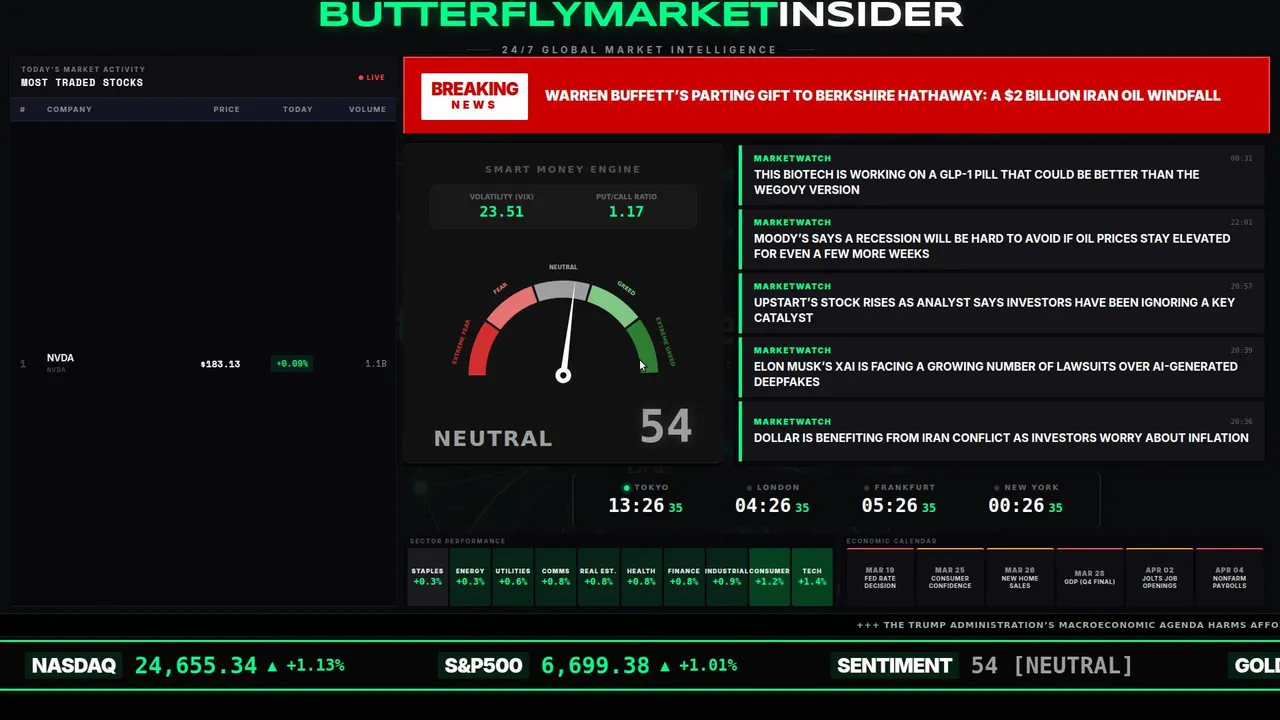1280x720 pixels.
Task: Sort stocks by the Price column header
Action: (226, 109)
